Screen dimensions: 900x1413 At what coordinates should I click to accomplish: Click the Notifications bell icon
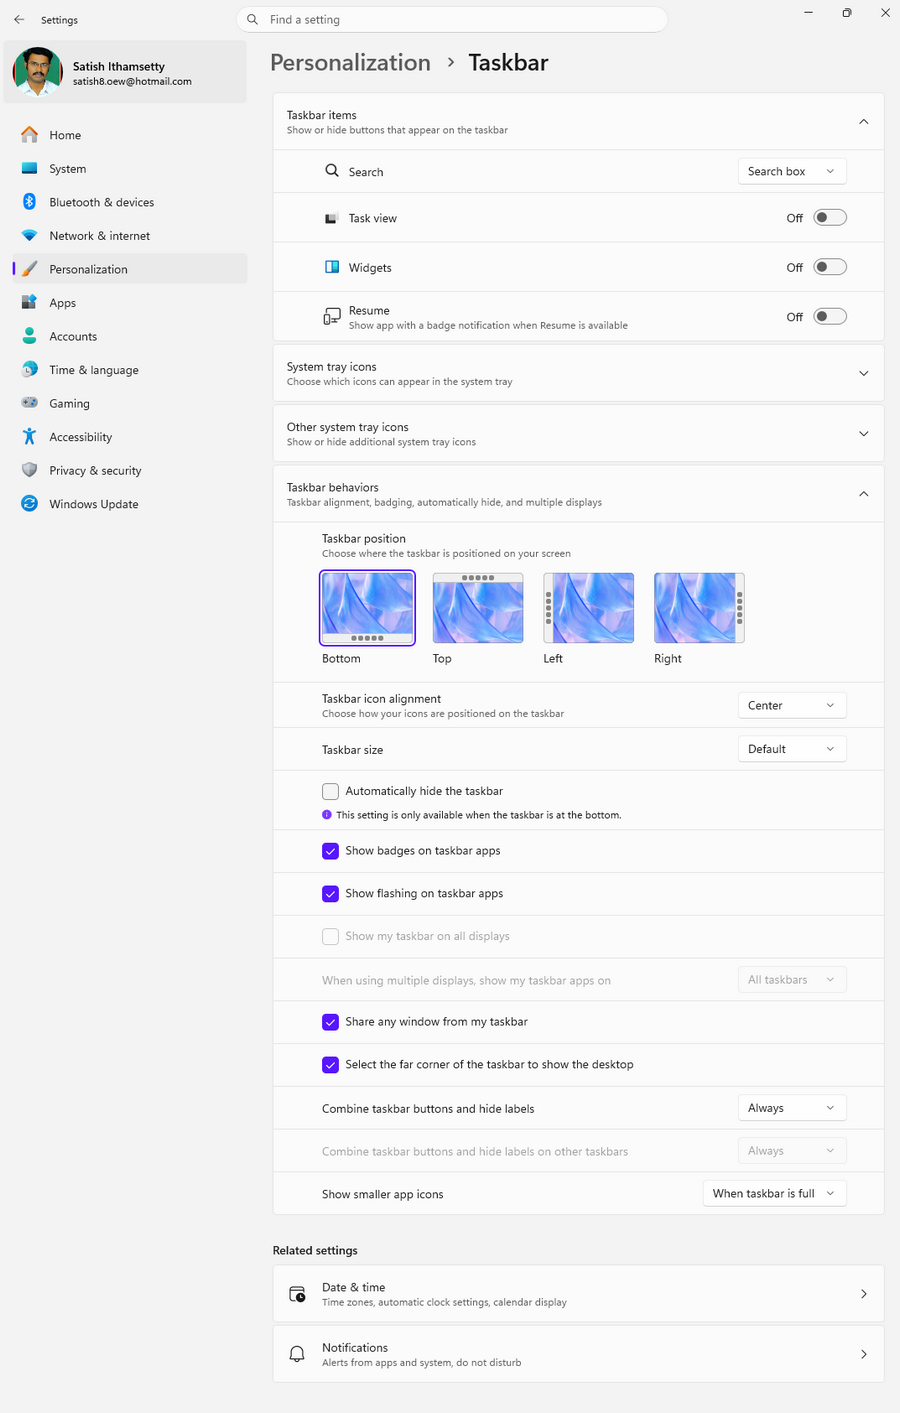(x=297, y=1354)
